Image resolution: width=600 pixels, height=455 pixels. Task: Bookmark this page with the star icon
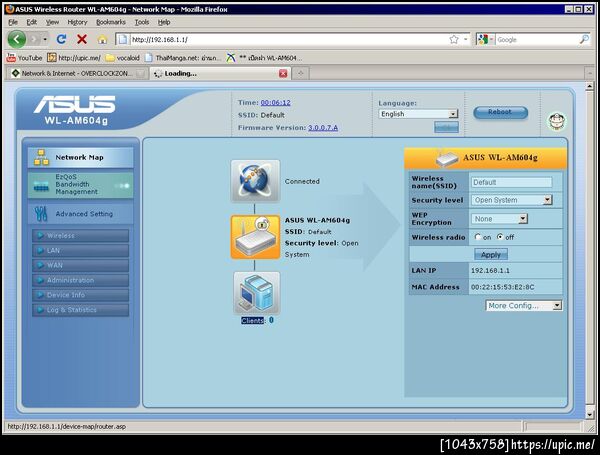pyautogui.click(x=454, y=39)
